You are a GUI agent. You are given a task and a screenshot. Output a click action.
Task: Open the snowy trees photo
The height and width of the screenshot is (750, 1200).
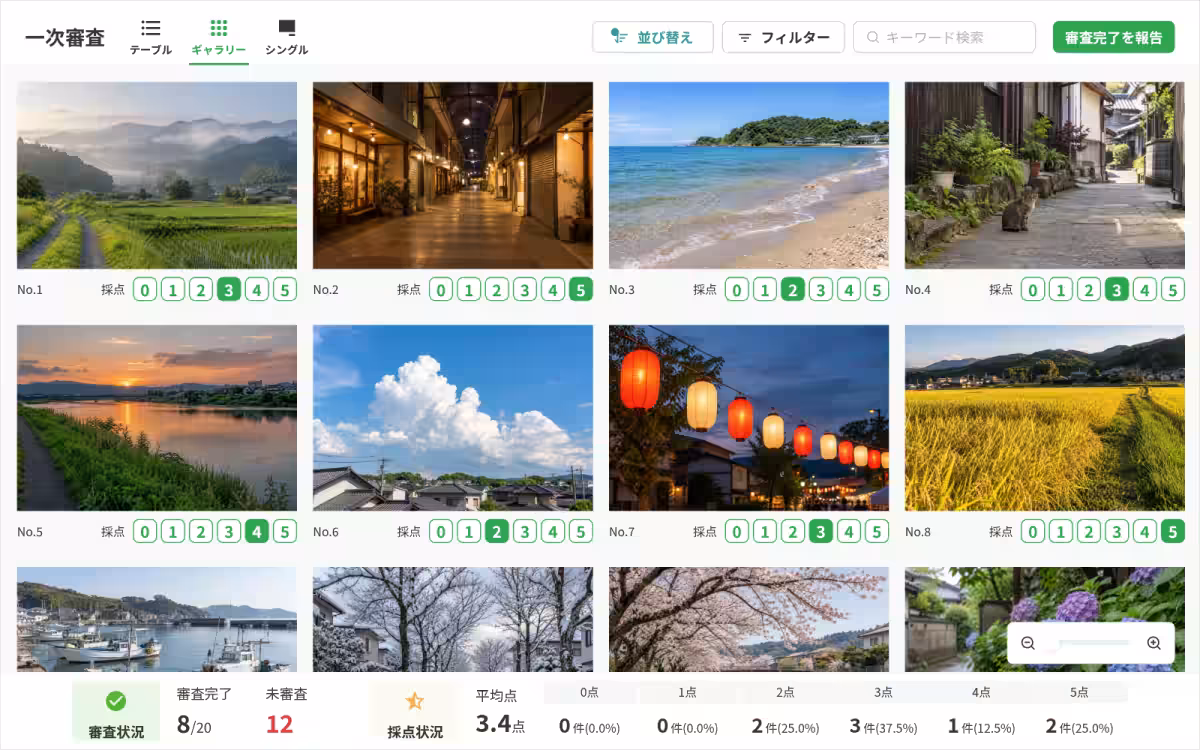(x=453, y=620)
